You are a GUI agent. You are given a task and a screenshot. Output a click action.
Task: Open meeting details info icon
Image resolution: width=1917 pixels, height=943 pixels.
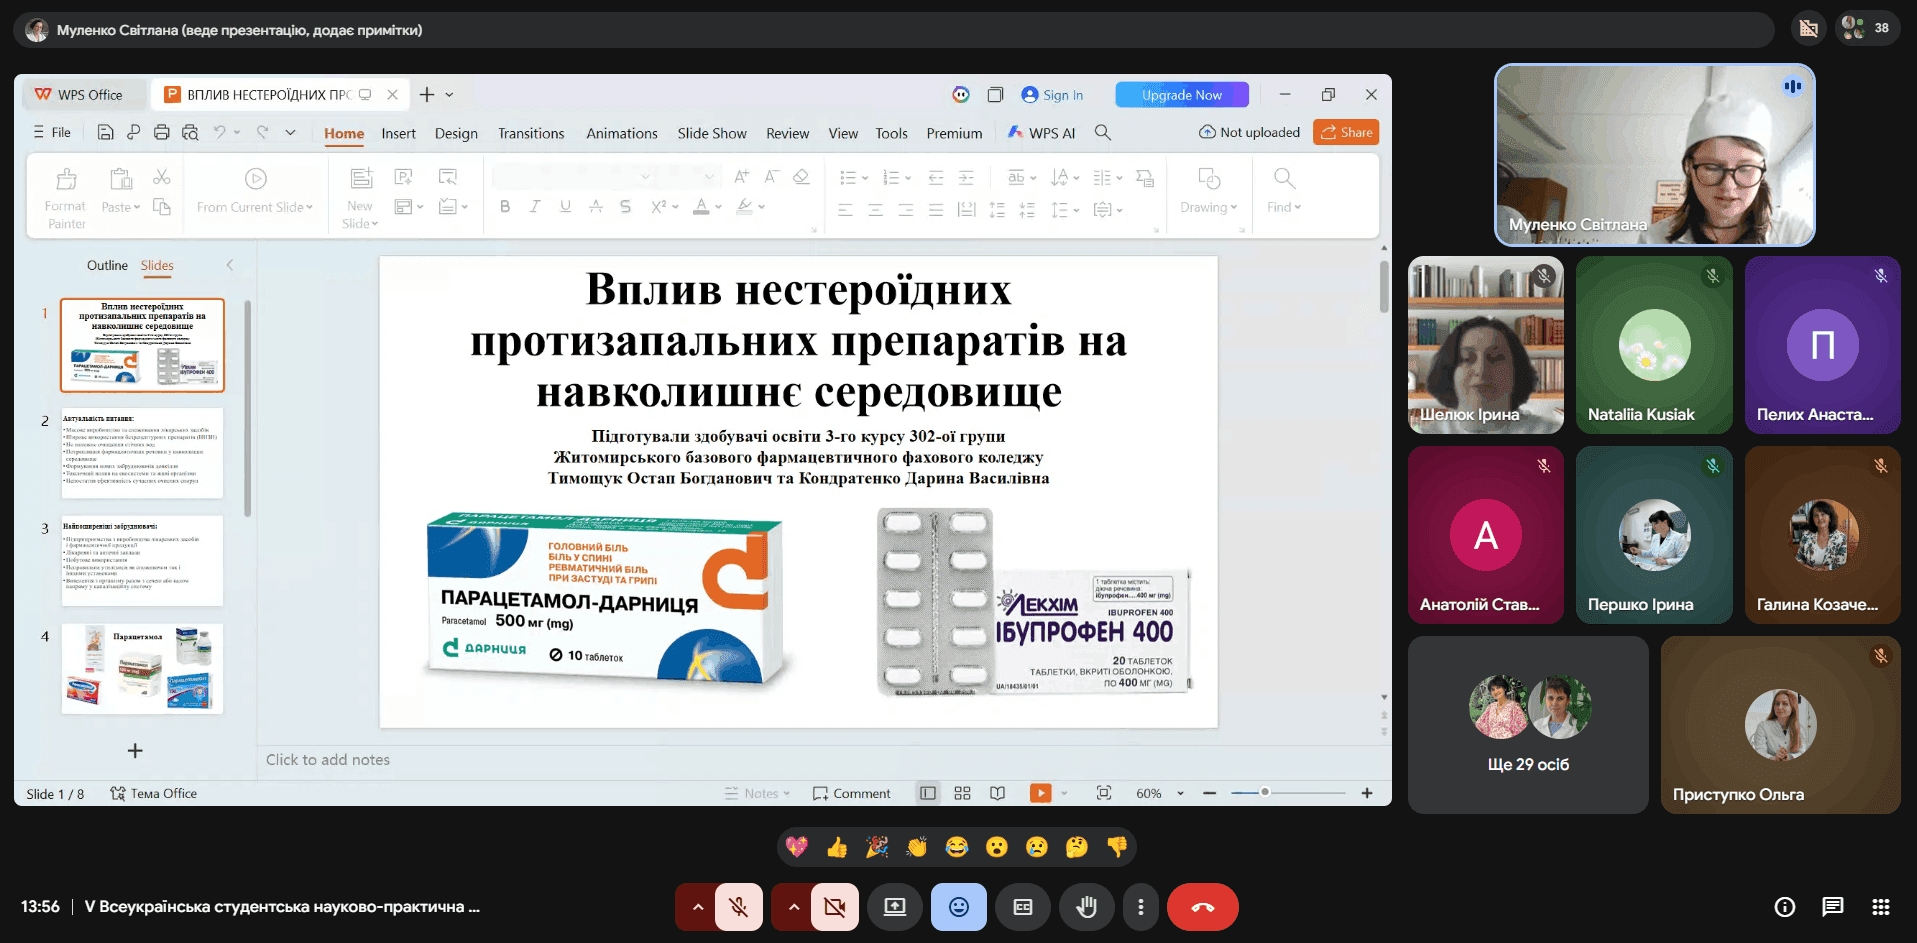pyautogui.click(x=1785, y=907)
